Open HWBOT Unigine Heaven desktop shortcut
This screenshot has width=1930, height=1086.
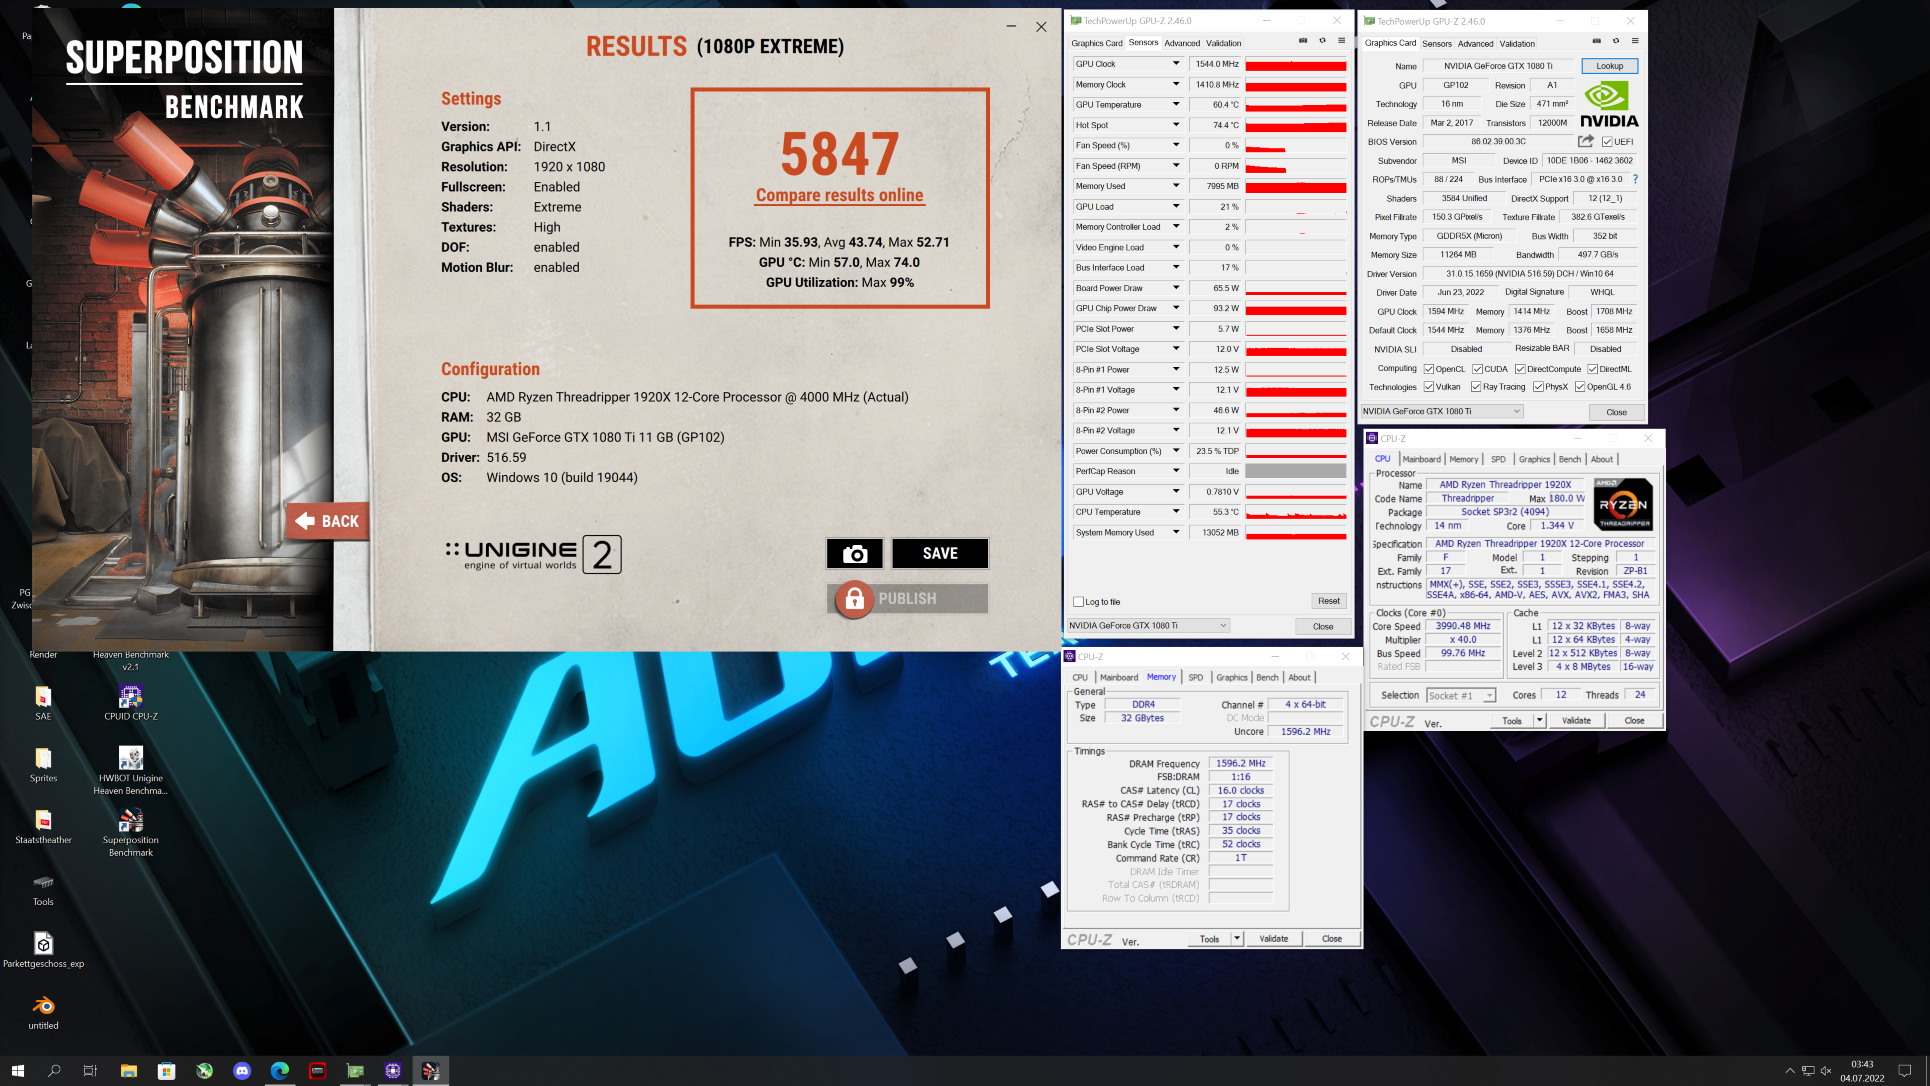coord(131,770)
